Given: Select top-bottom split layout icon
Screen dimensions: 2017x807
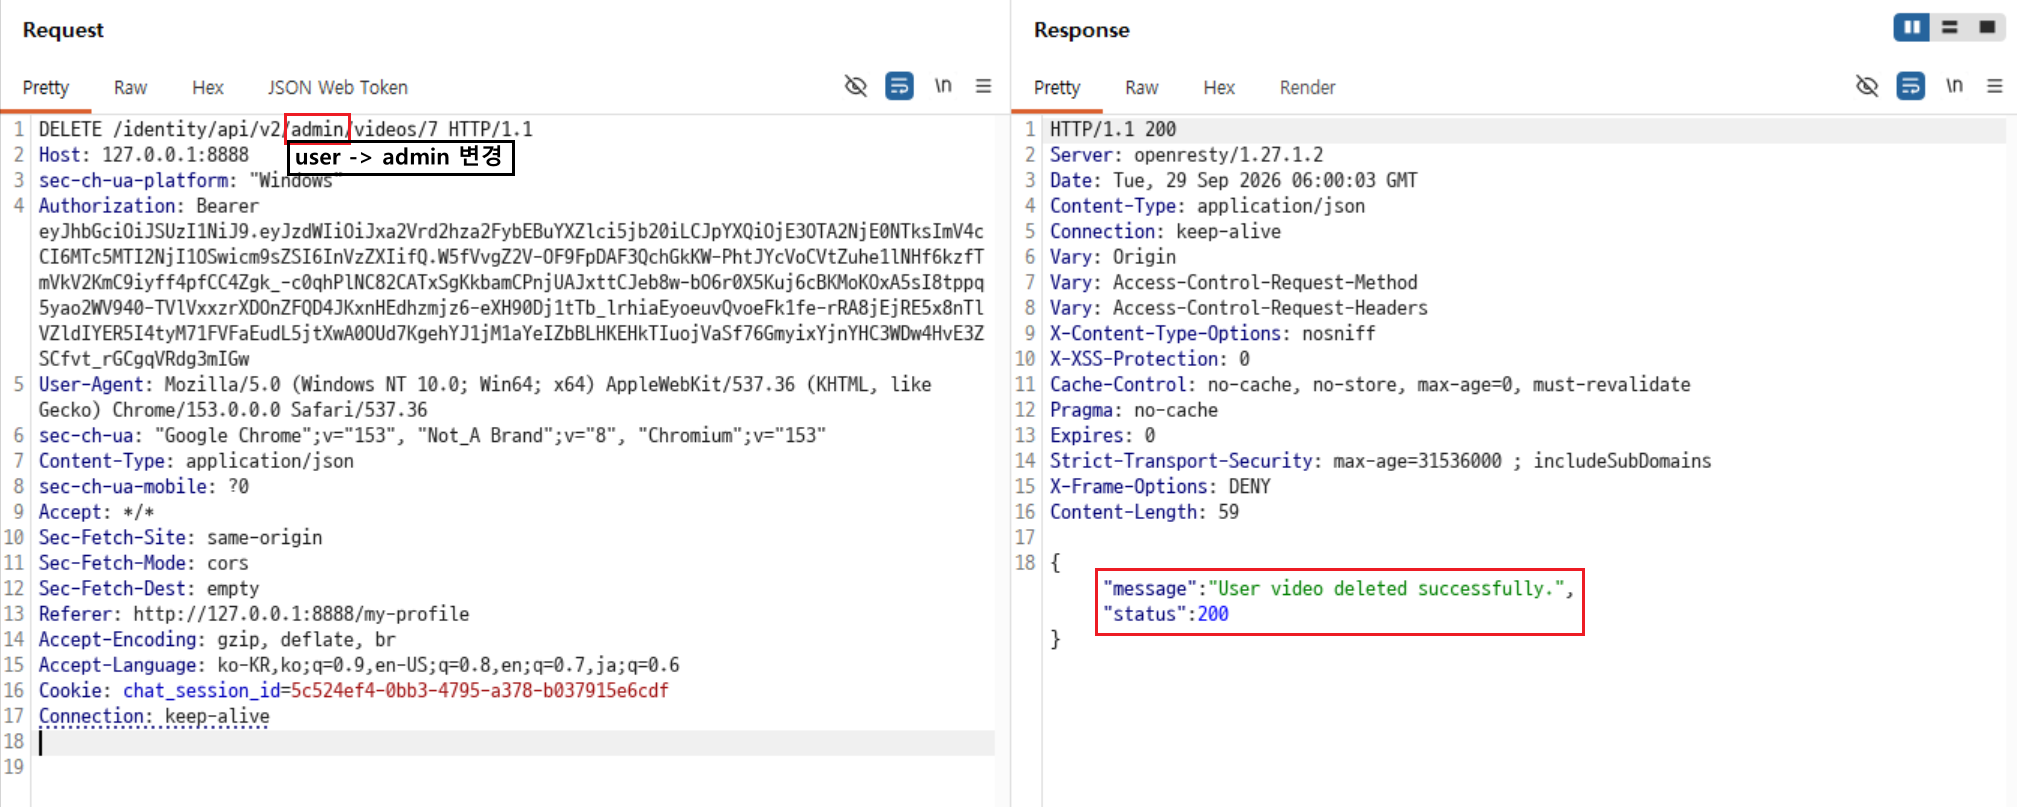Looking at the screenshot, I should [x=1950, y=28].
